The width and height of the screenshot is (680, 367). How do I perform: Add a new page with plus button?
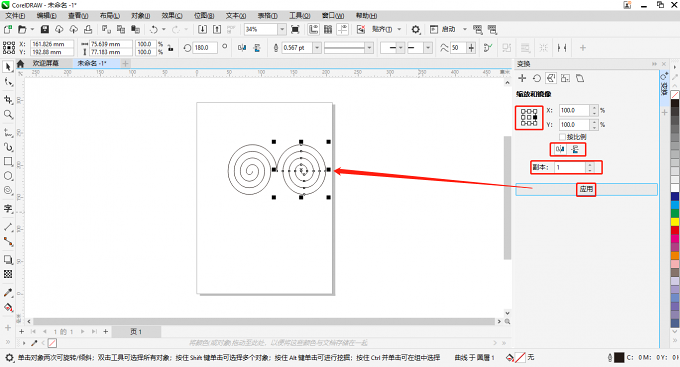pos(105,332)
